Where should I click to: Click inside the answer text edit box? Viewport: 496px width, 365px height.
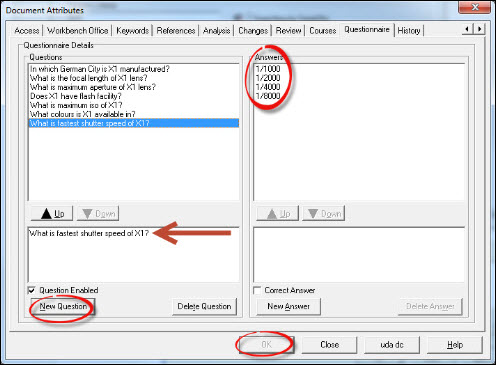click(359, 255)
